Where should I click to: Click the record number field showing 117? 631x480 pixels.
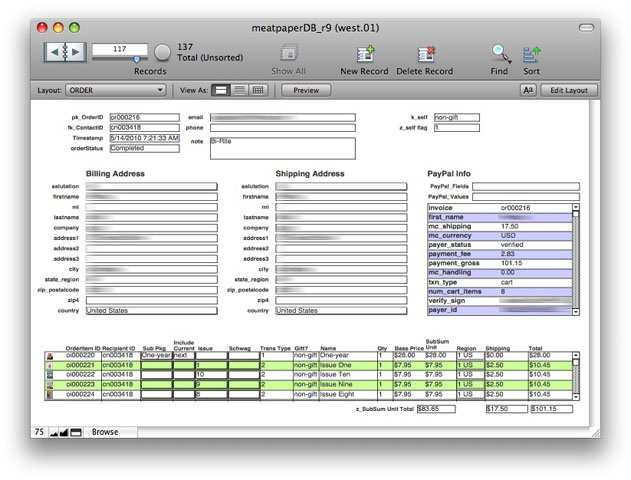pos(119,49)
